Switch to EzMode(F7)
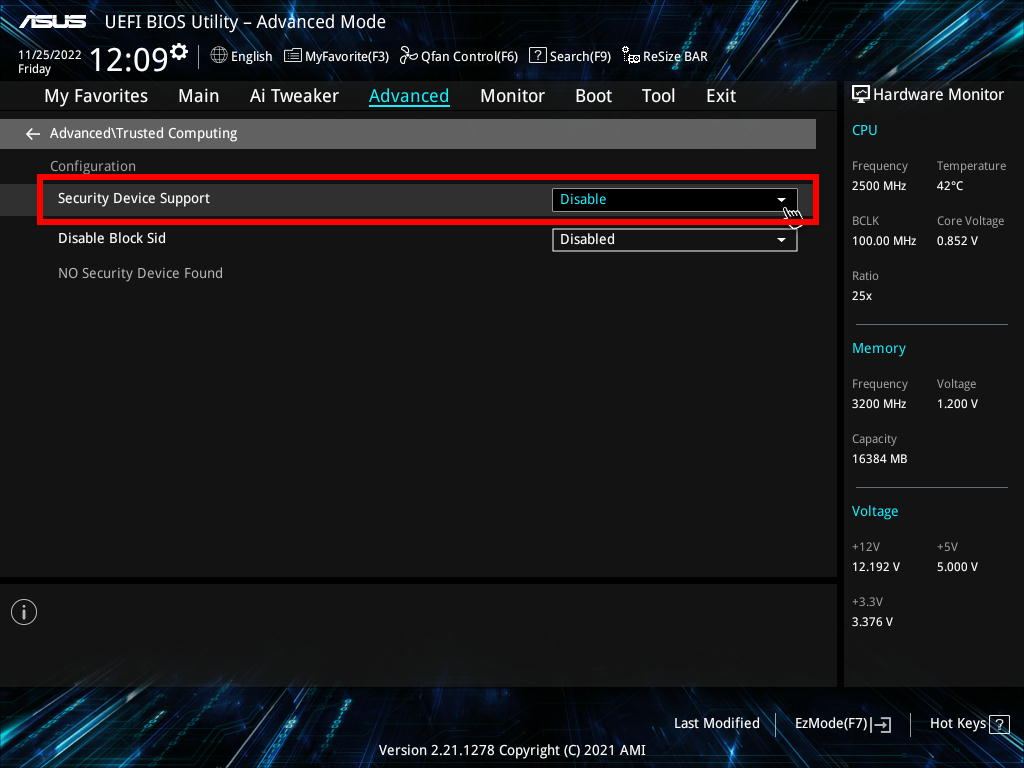Viewport: 1024px width, 768px height. point(843,724)
